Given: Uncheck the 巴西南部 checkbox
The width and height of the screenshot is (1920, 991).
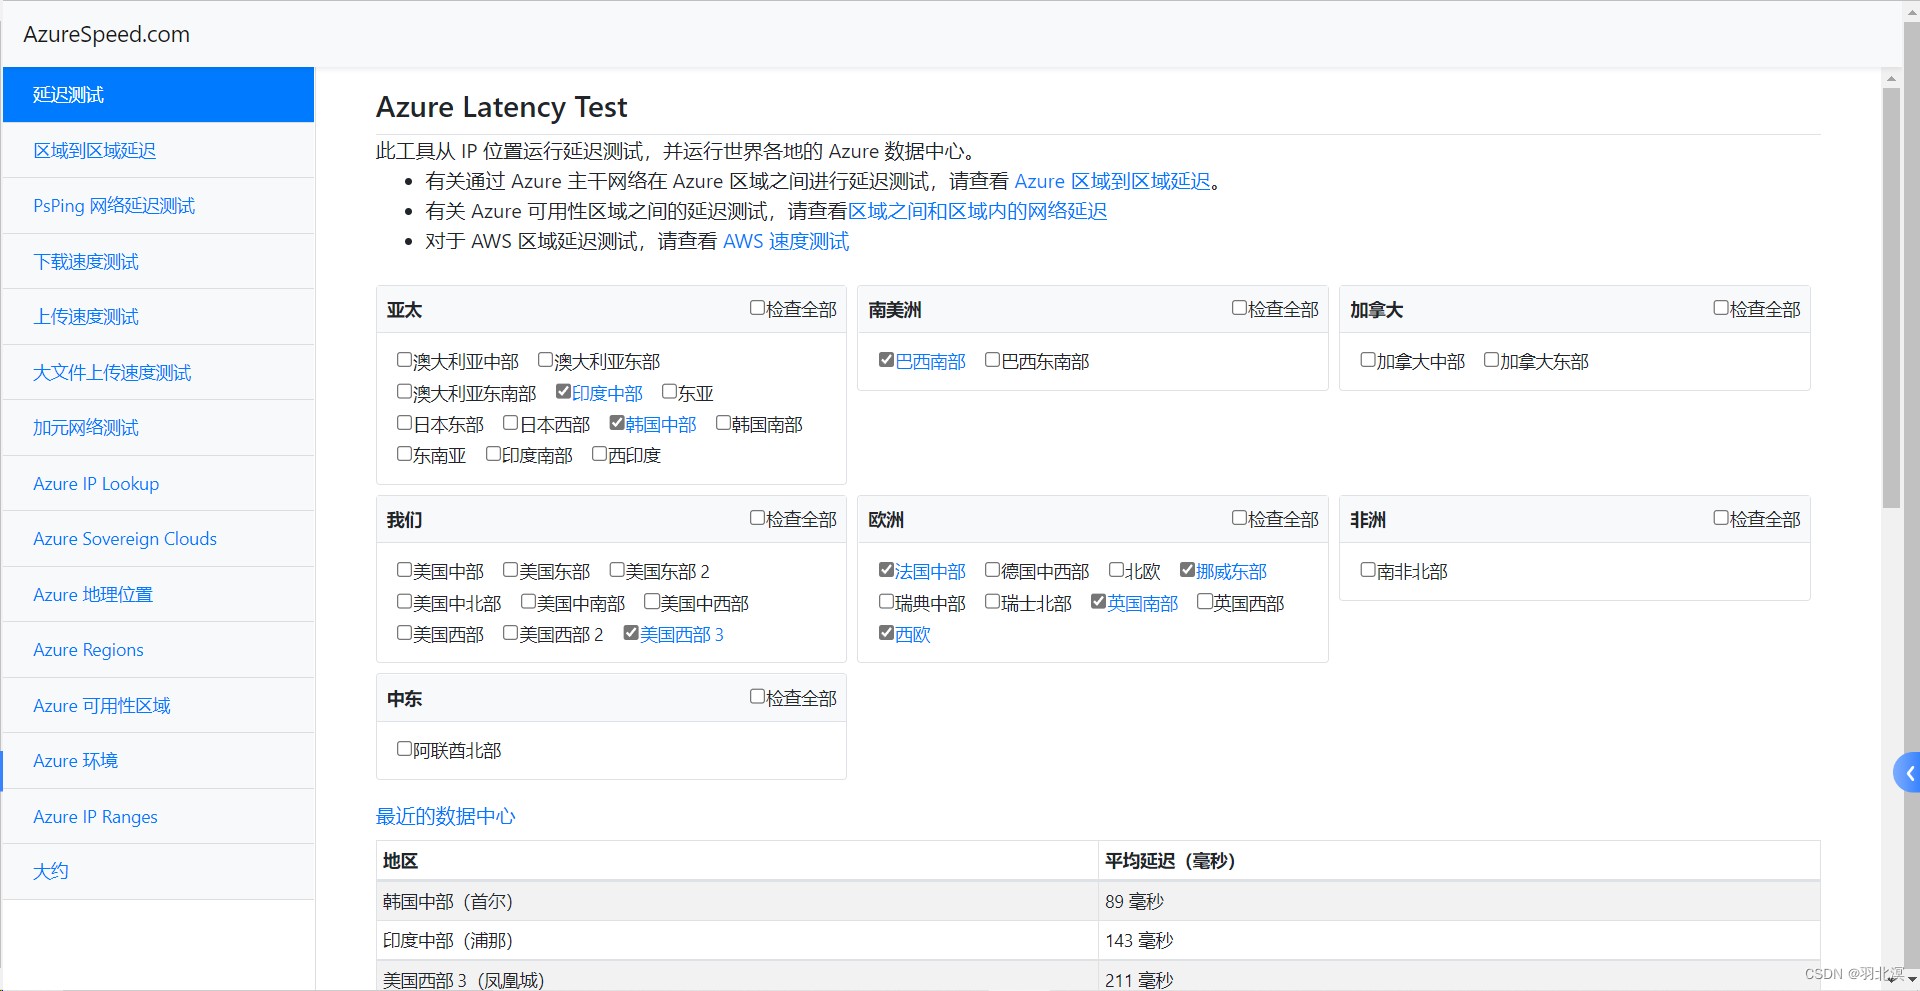Looking at the screenshot, I should coord(886,360).
